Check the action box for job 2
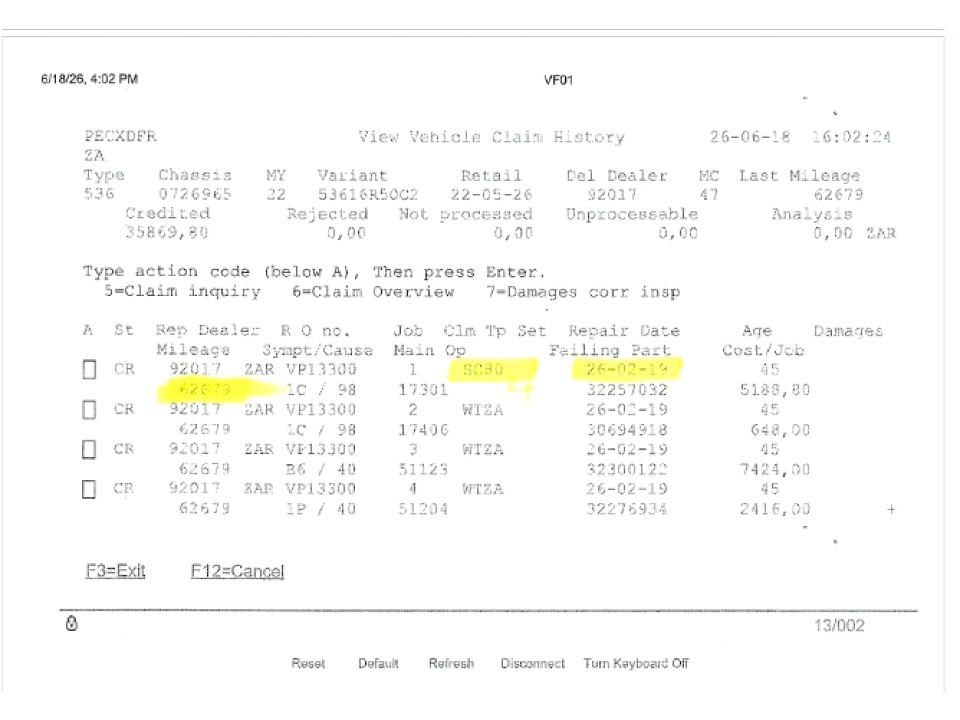 [89, 410]
